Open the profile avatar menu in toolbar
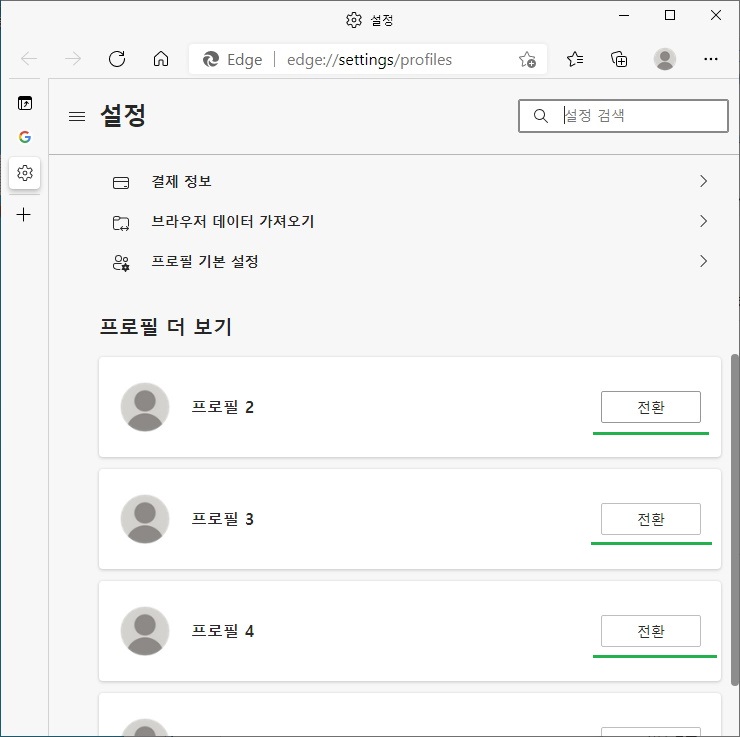The image size is (740, 737). [x=664, y=59]
